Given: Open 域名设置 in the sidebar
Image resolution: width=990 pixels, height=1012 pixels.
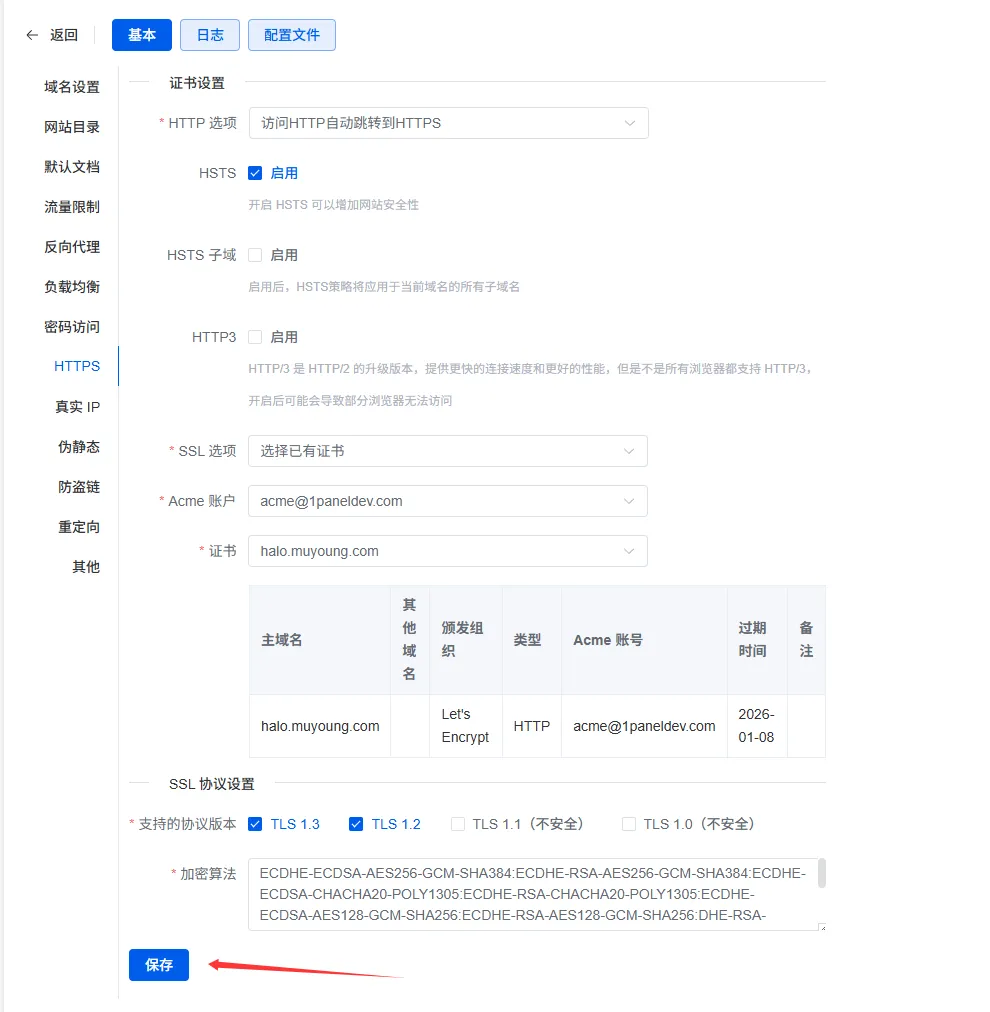Looking at the screenshot, I should click(x=72, y=87).
